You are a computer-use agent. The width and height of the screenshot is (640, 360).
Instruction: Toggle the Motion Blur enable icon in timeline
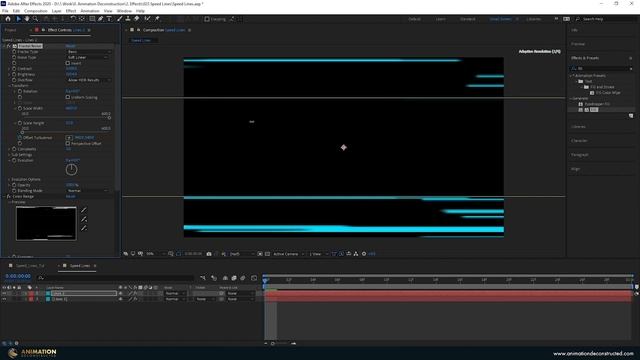click(243, 278)
